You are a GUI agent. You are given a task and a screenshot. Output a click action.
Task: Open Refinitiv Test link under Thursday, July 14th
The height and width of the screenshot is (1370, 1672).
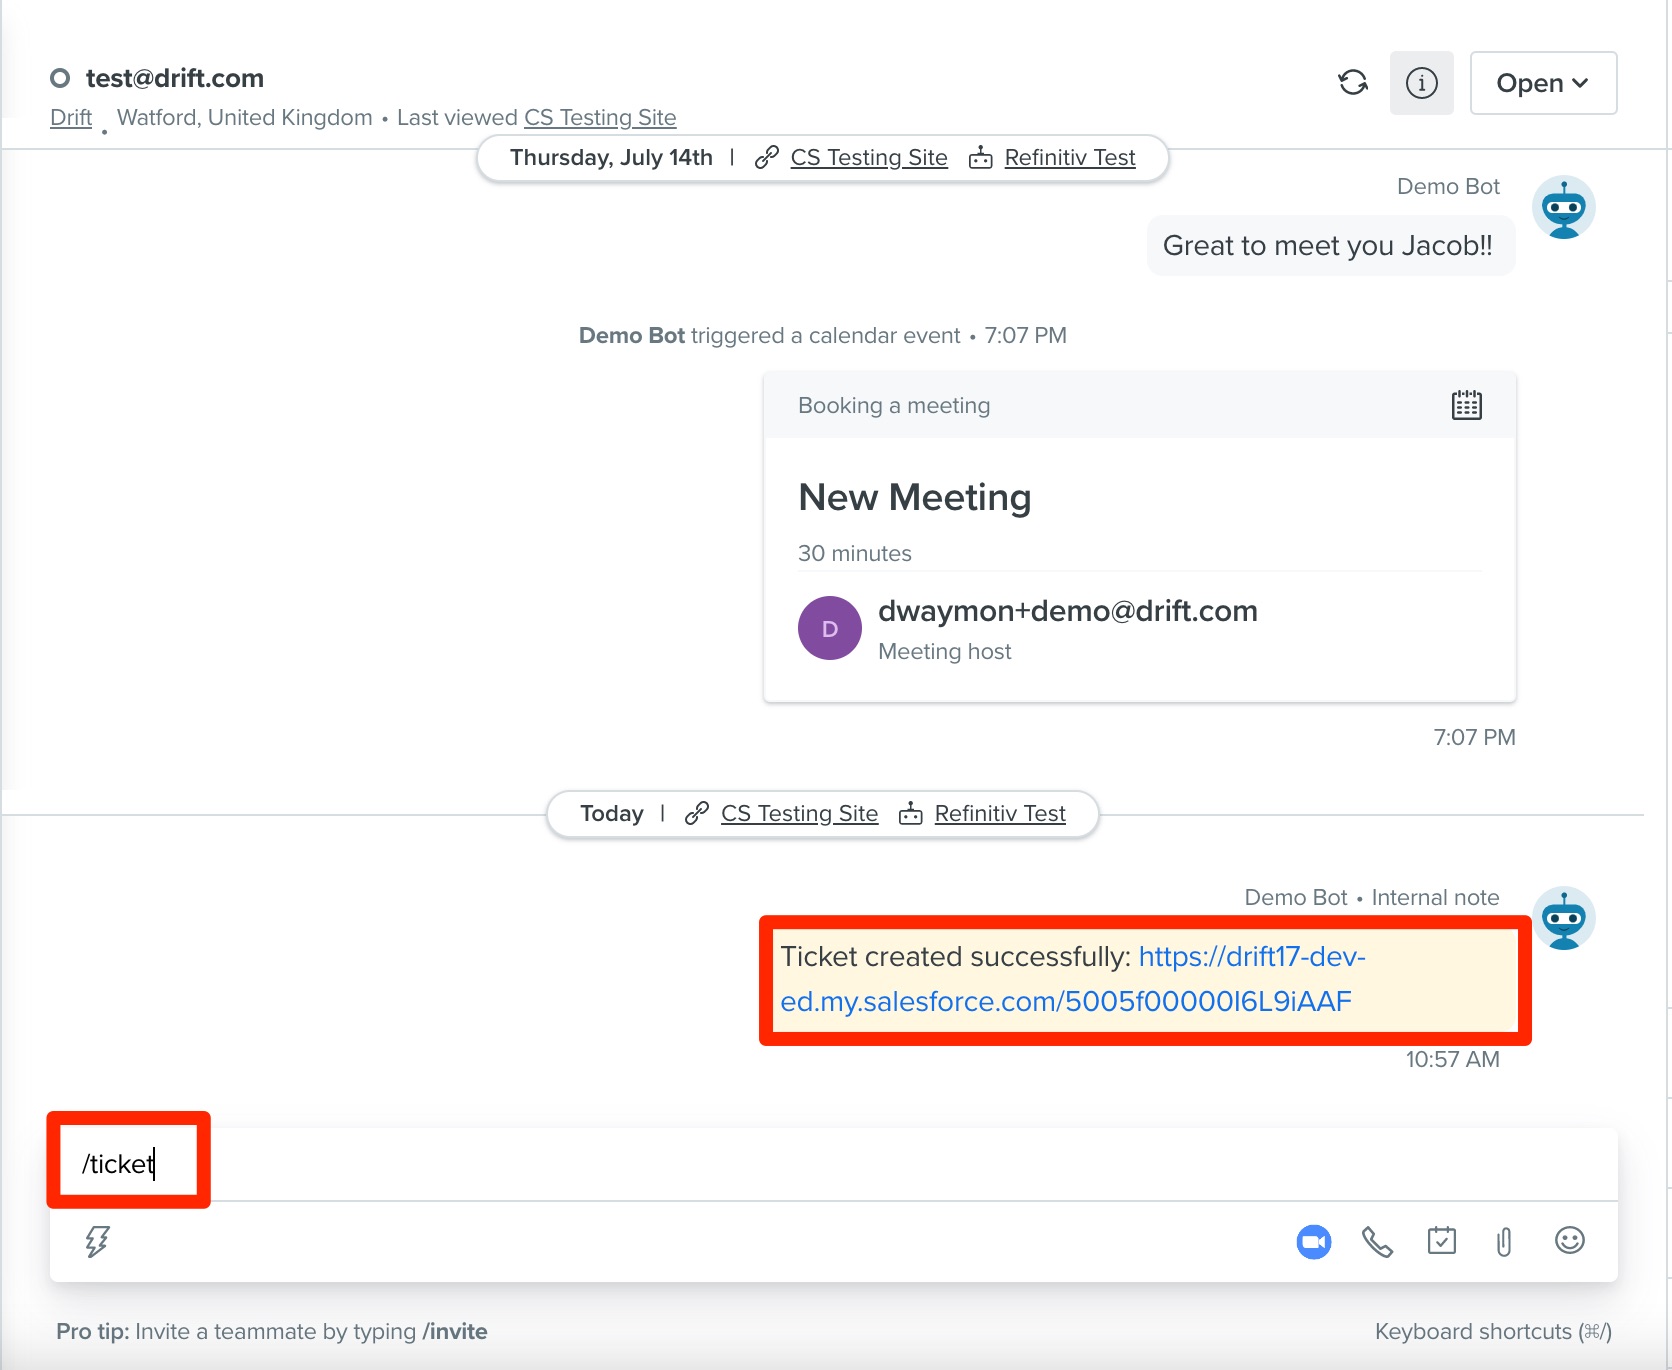1070,158
